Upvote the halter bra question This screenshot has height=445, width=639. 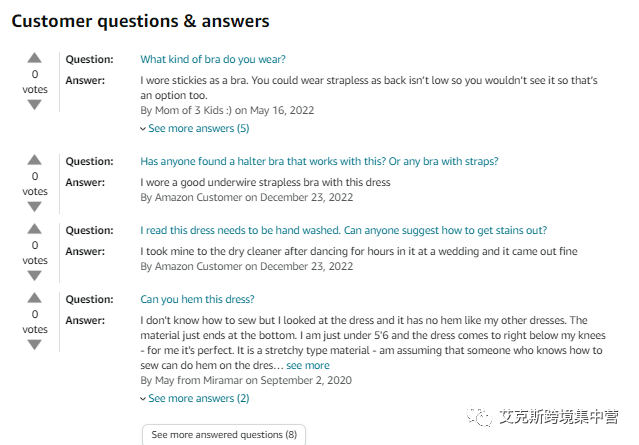(35, 160)
